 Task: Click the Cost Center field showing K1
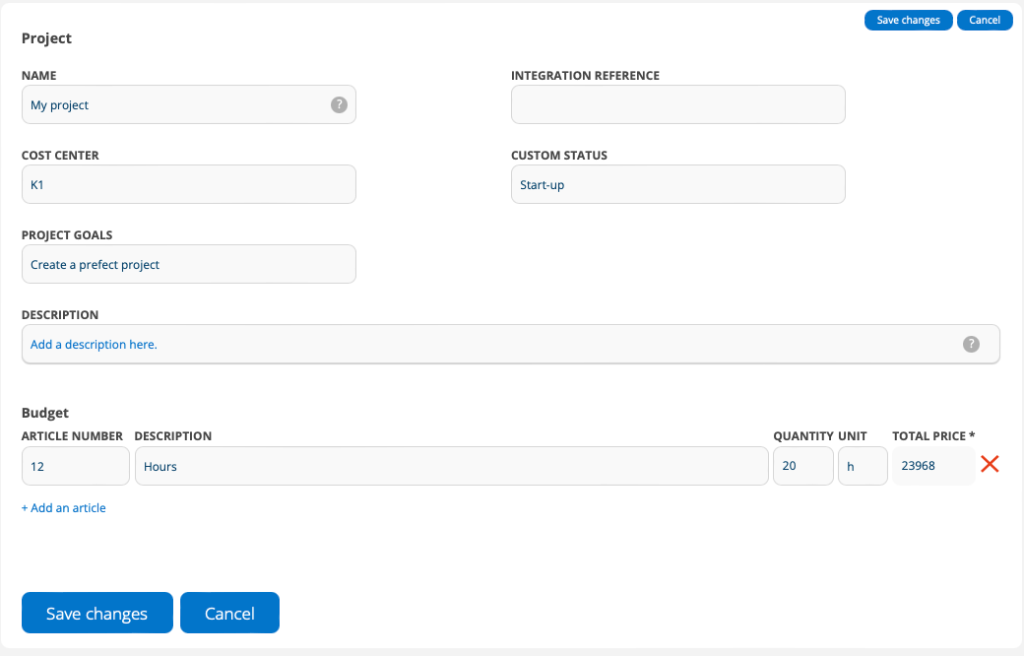[188, 185]
